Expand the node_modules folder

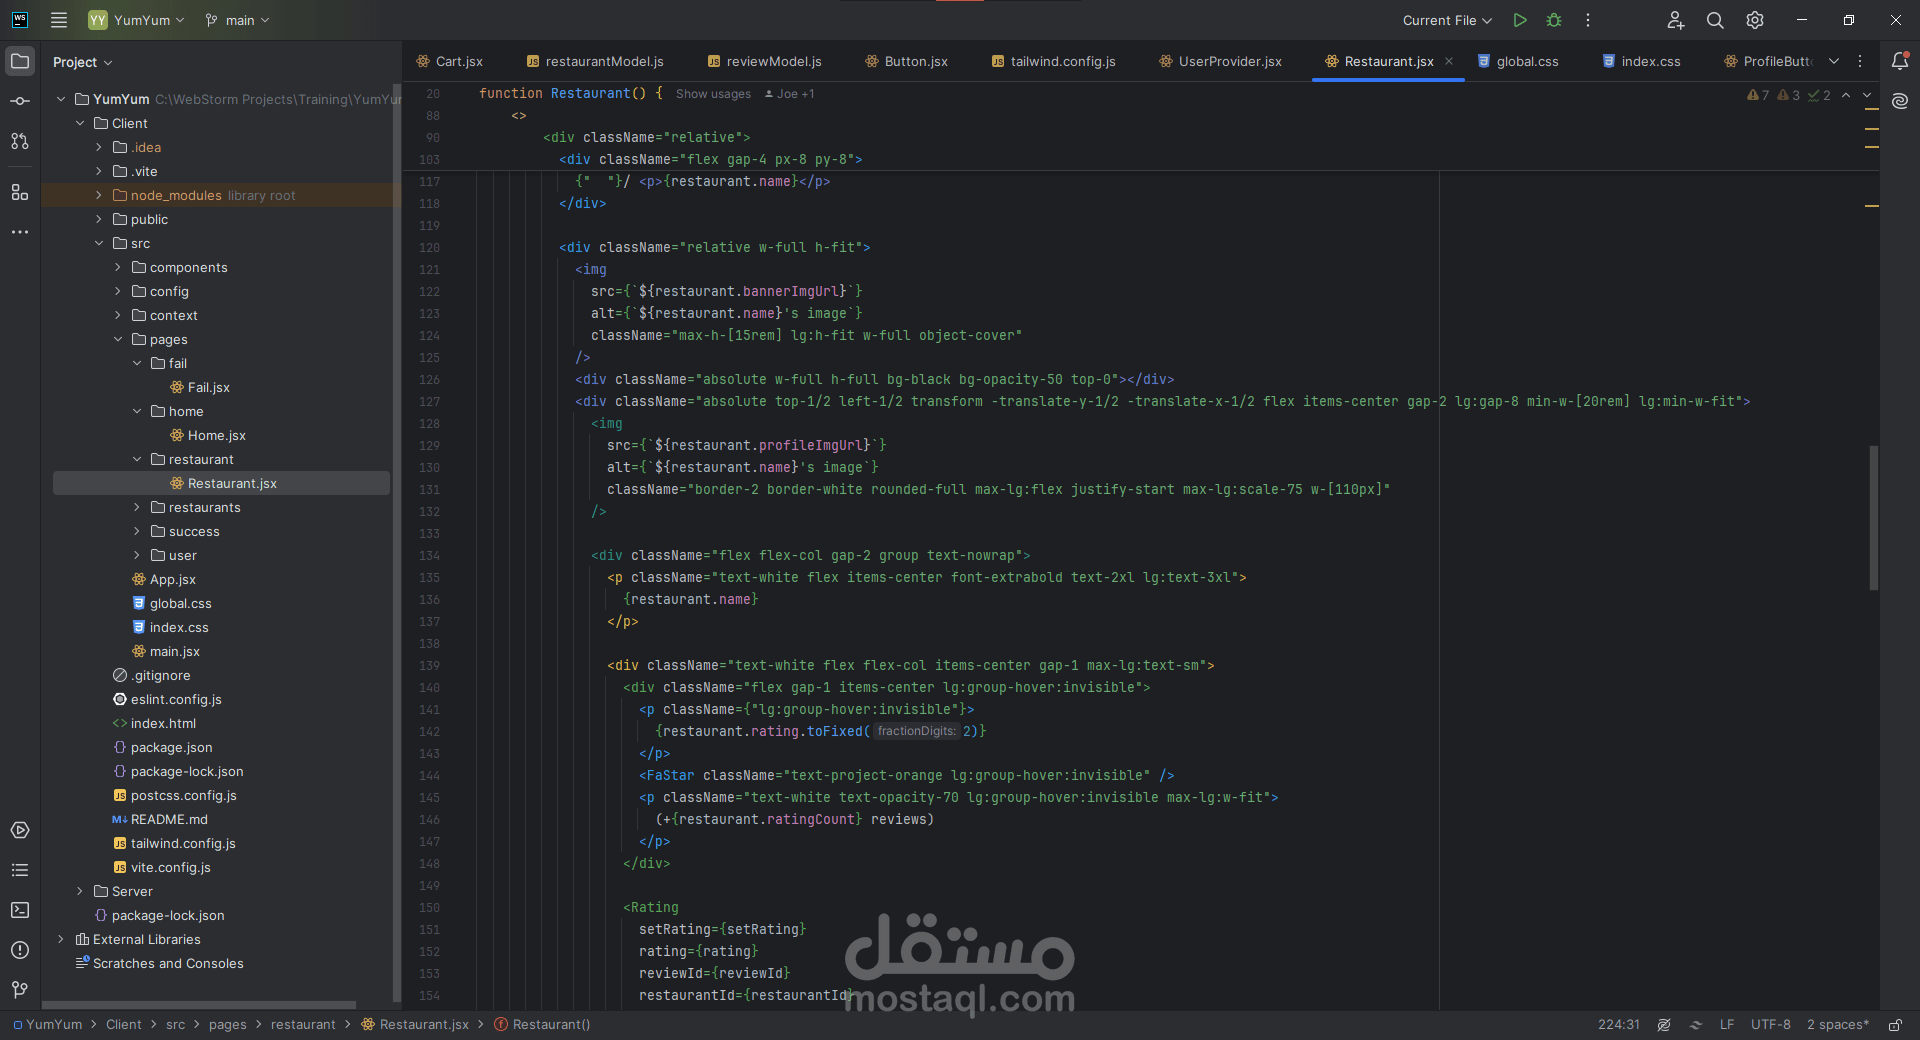99,195
